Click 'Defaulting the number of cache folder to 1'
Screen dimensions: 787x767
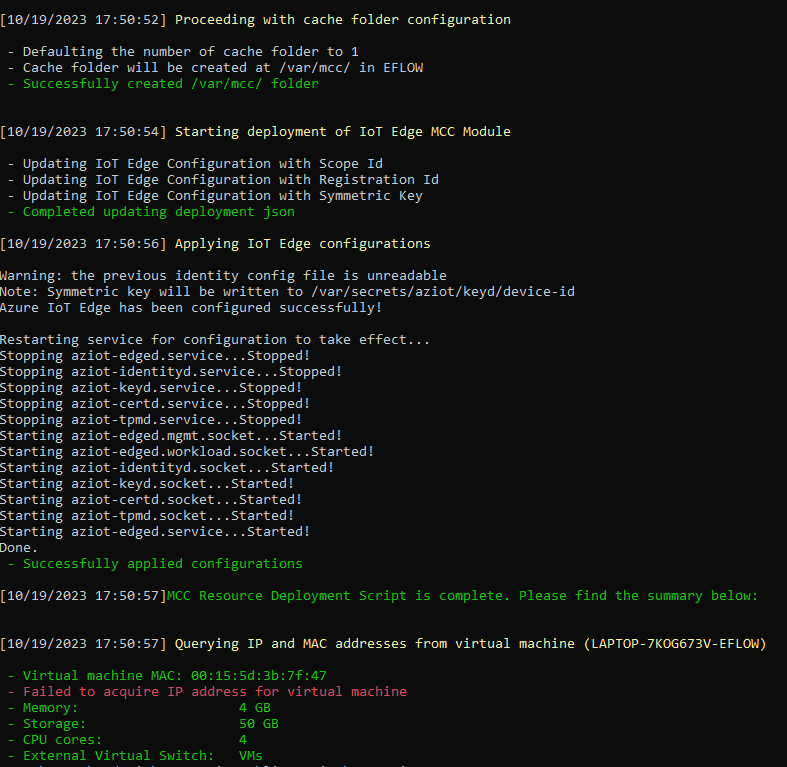190,52
